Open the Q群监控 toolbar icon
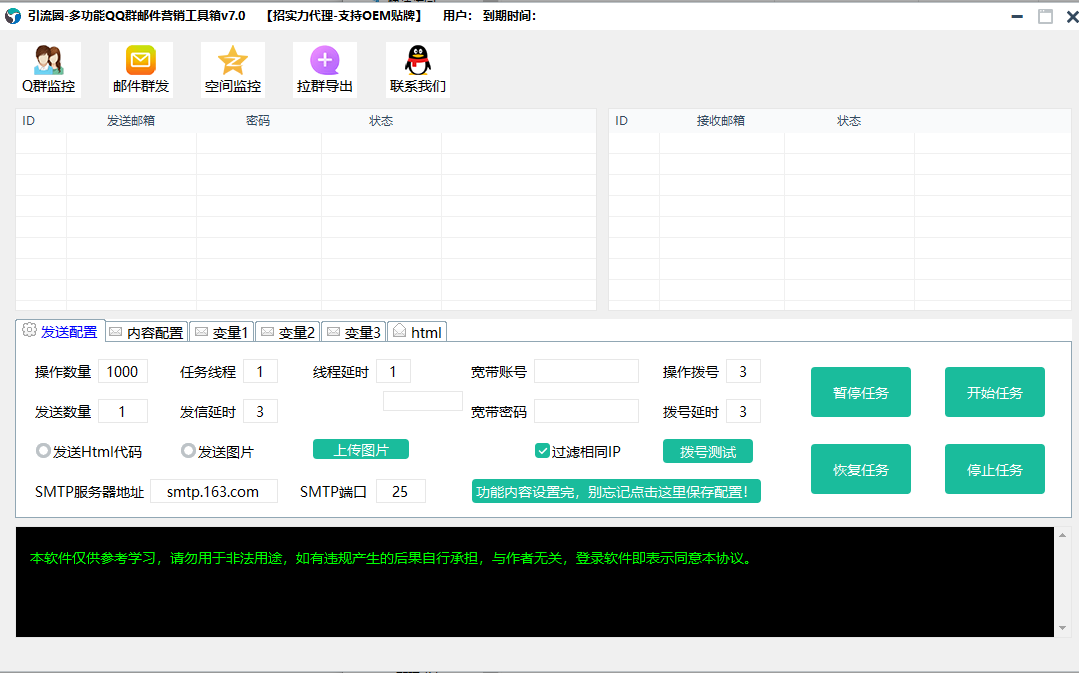Screen dimensions: 1079x673 click(x=48, y=70)
